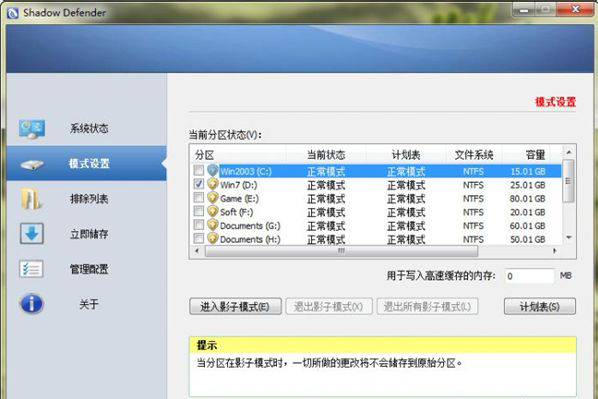Click the 计划表 column header
Screen dimensions: 598x399
[x=406, y=155]
